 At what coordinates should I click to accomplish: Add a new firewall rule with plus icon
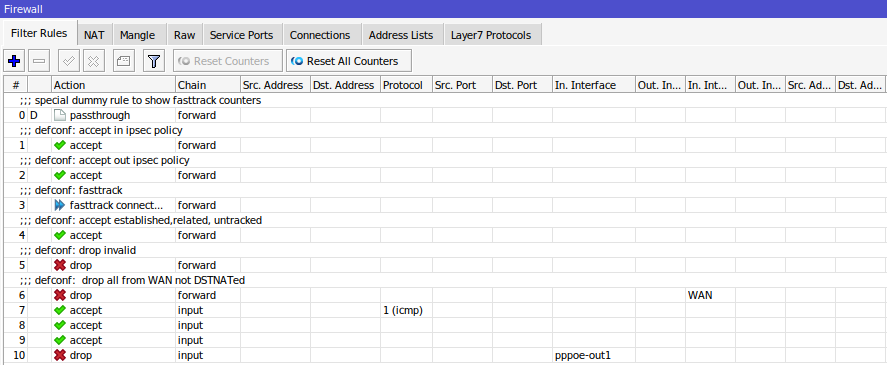click(x=14, y=61)
